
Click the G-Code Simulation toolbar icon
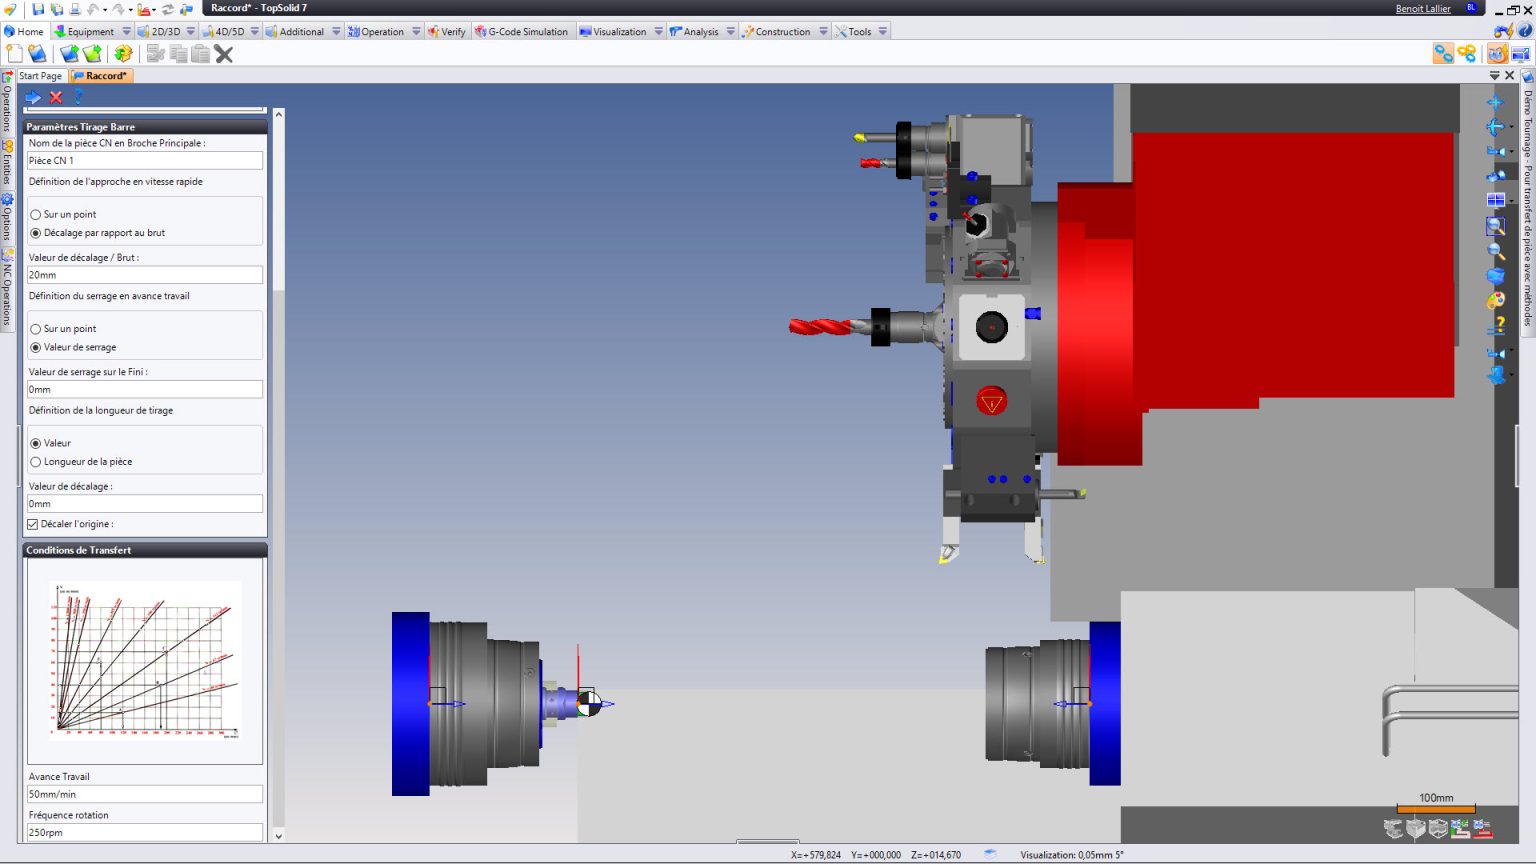525,31
